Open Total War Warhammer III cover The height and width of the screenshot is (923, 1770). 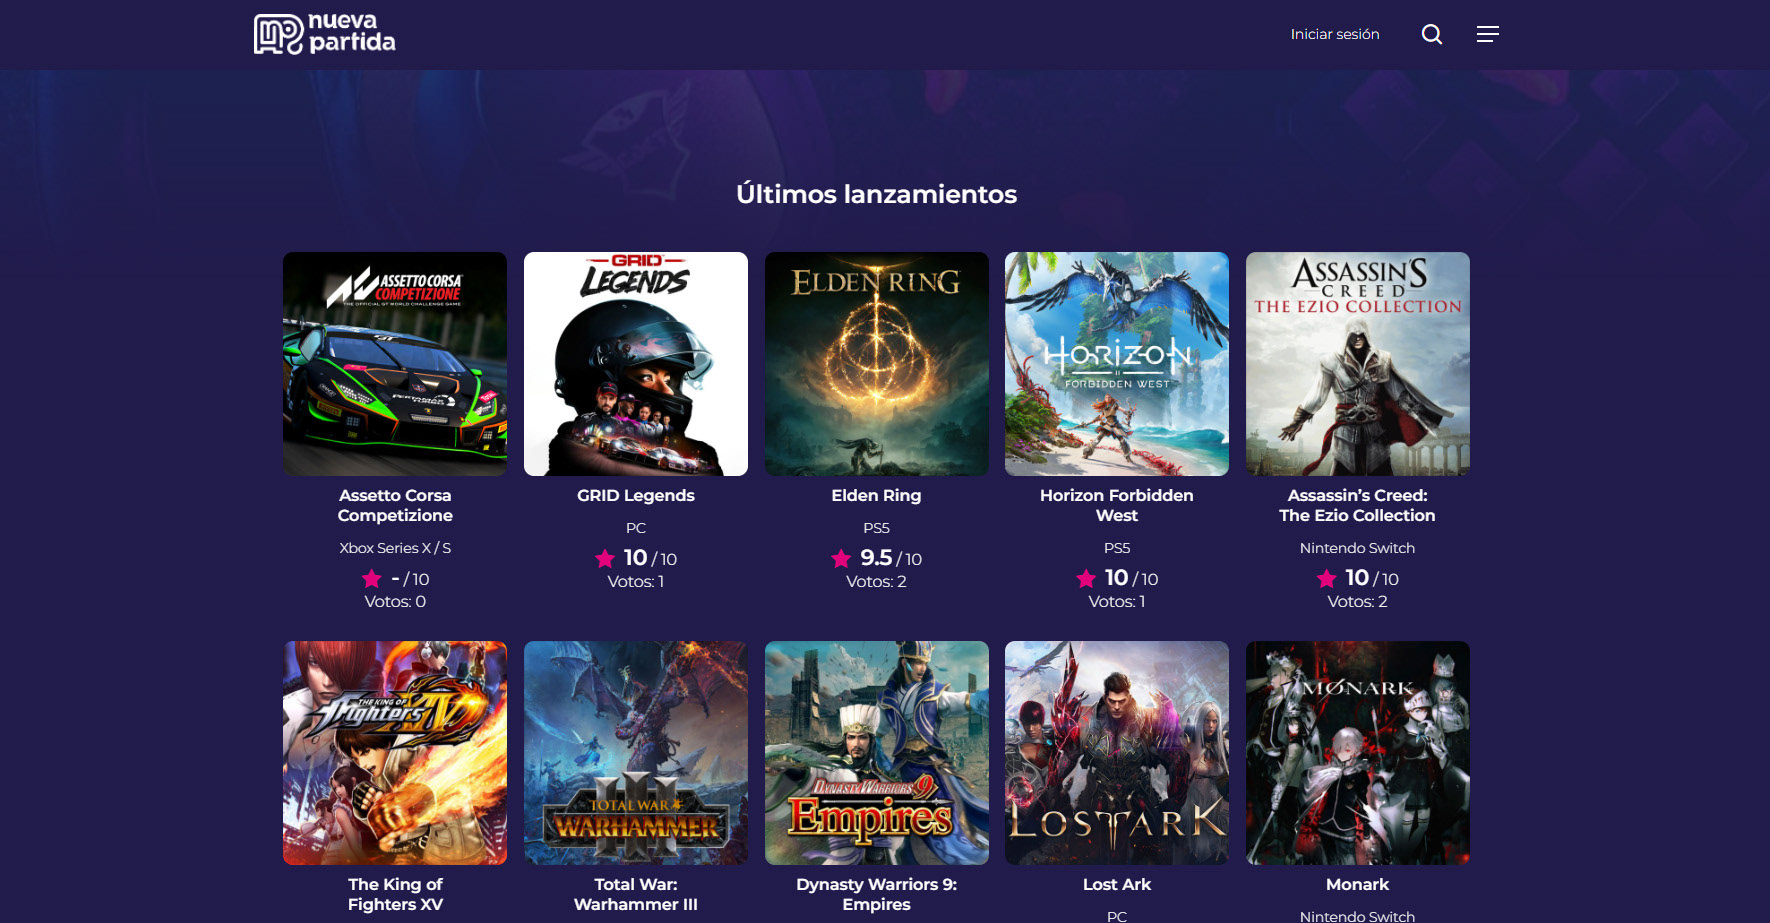click(x=636, y=753)
